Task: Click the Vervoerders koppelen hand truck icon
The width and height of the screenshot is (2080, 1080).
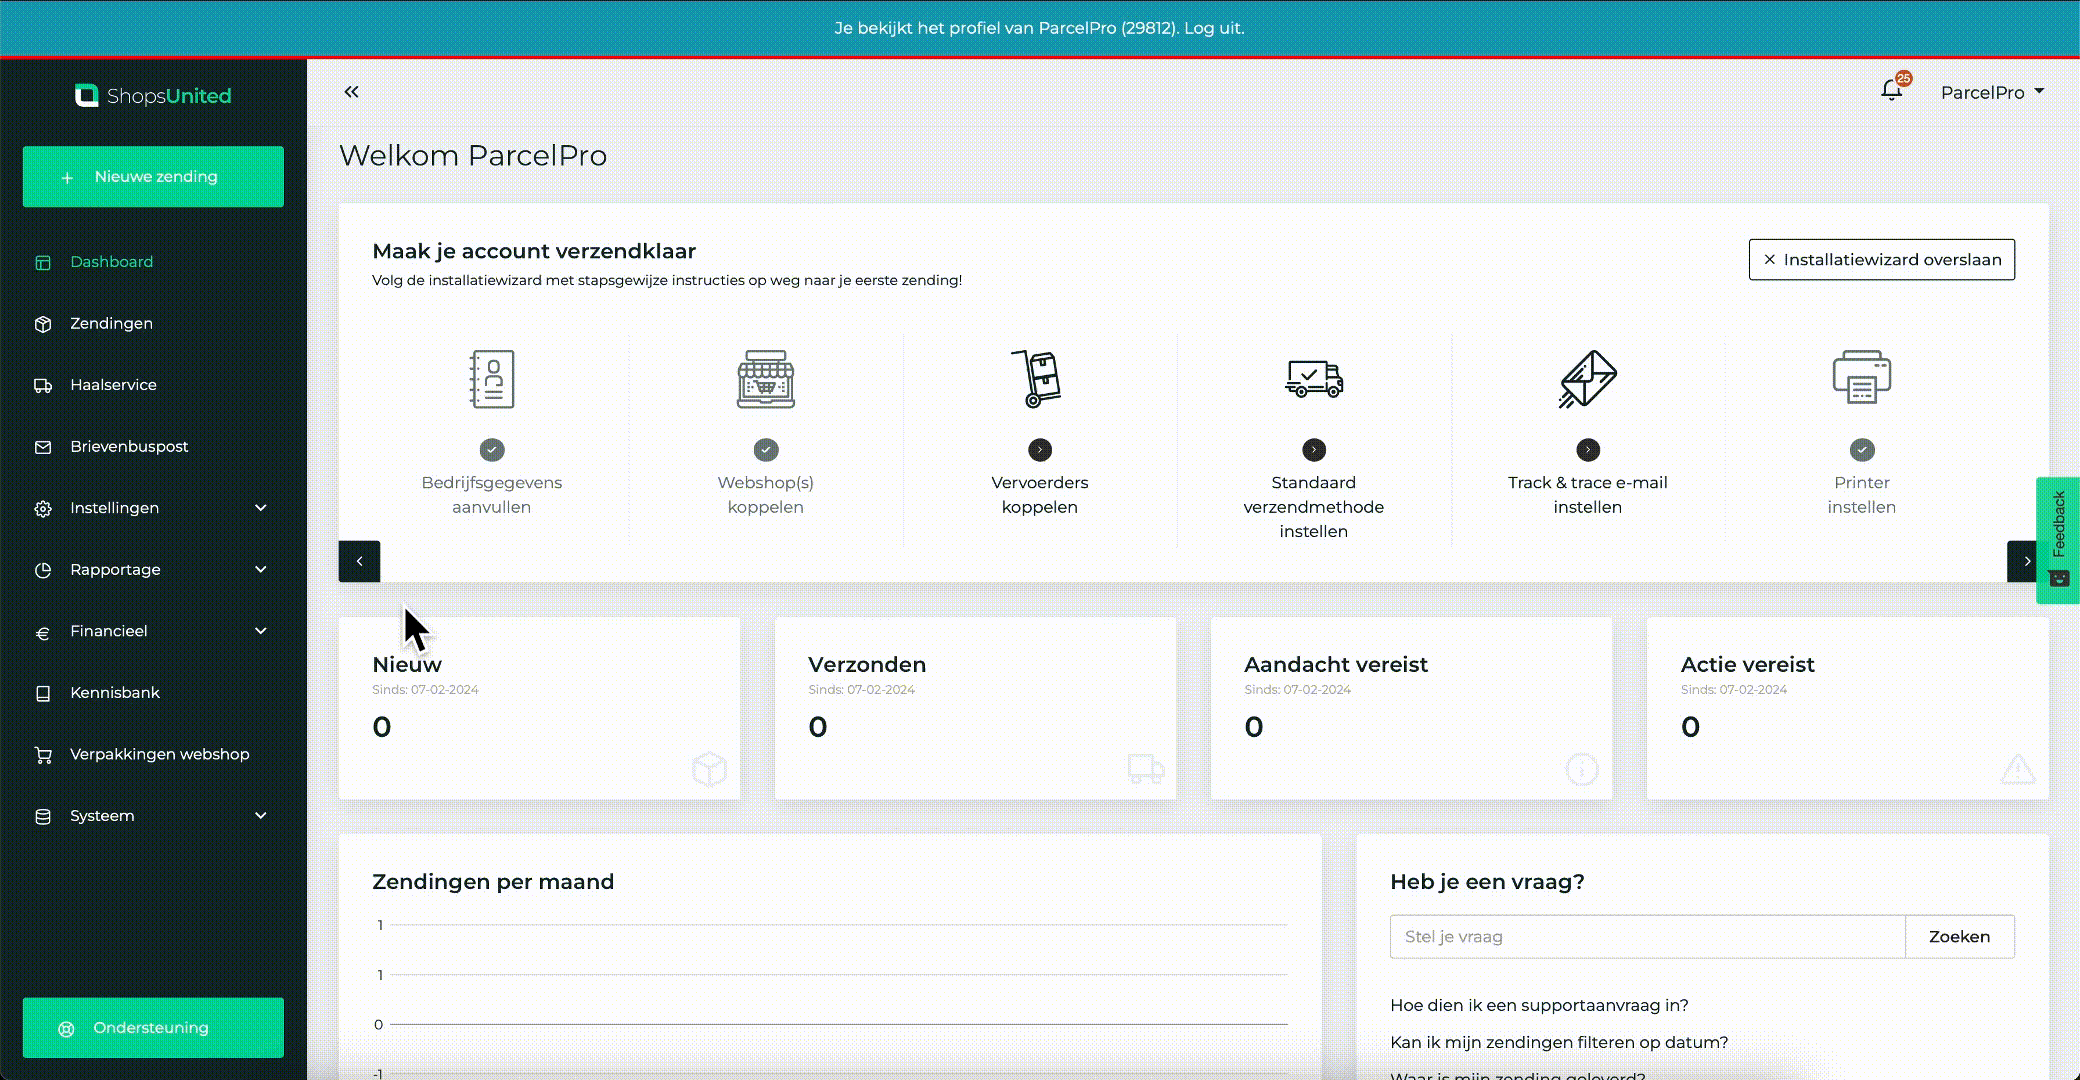Action: pos(1038,379)
